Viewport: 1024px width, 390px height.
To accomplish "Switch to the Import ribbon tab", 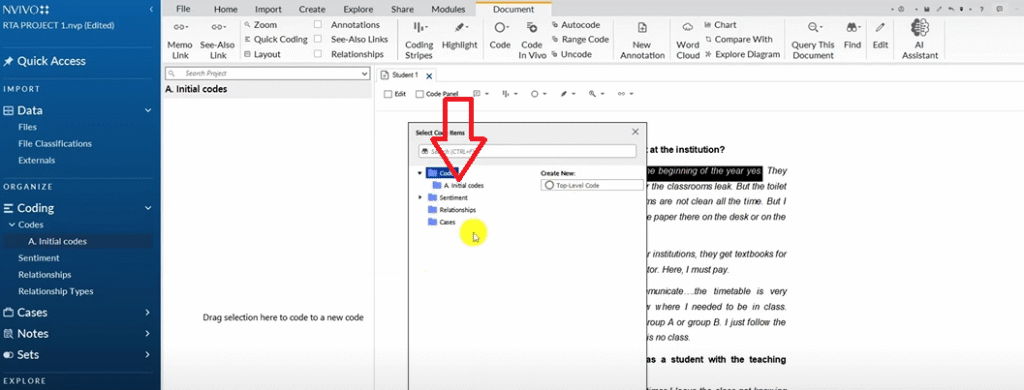I will 268,9.
